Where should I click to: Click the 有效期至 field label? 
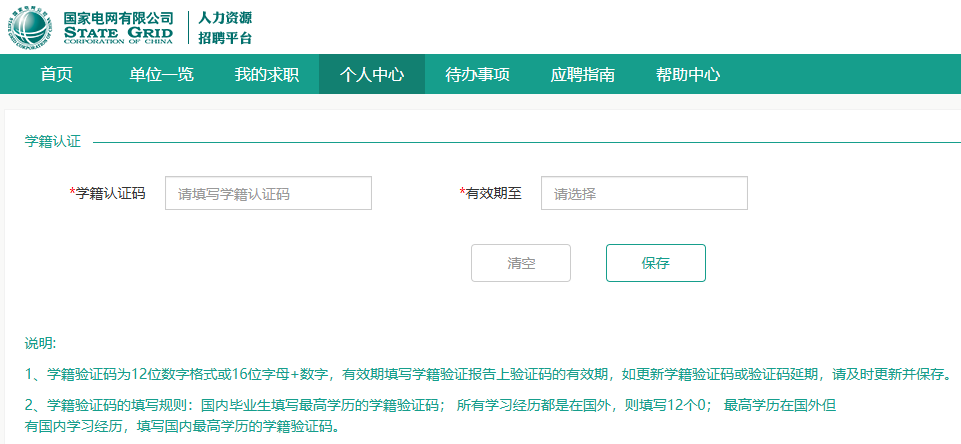(x=493, y=193)
